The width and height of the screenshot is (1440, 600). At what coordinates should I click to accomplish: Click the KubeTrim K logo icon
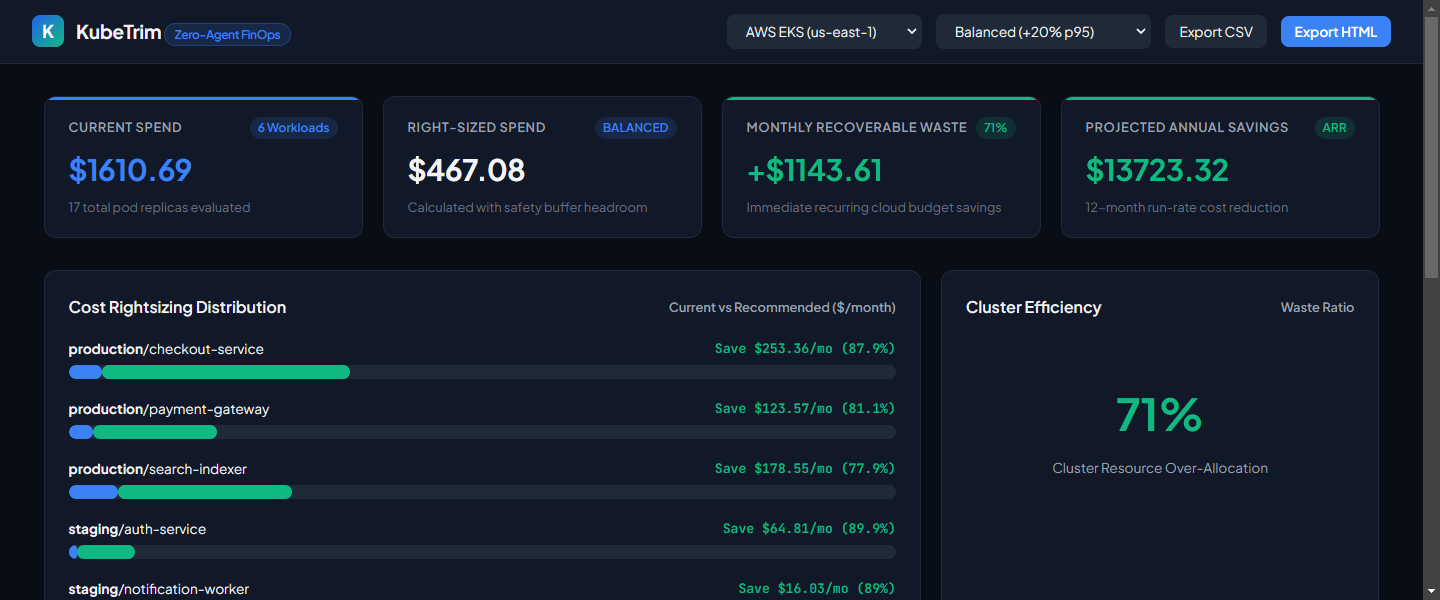tap(48, 32)
